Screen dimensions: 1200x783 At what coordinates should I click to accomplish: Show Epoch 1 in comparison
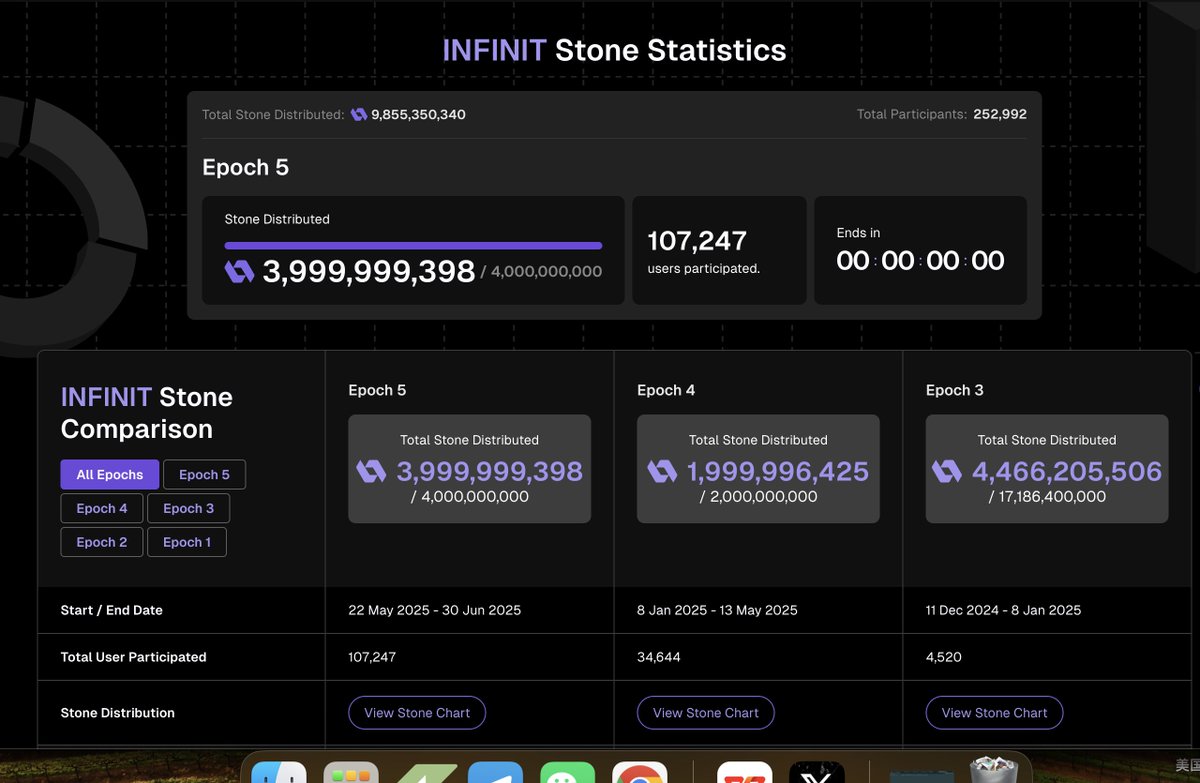click(x=187, y=542)
